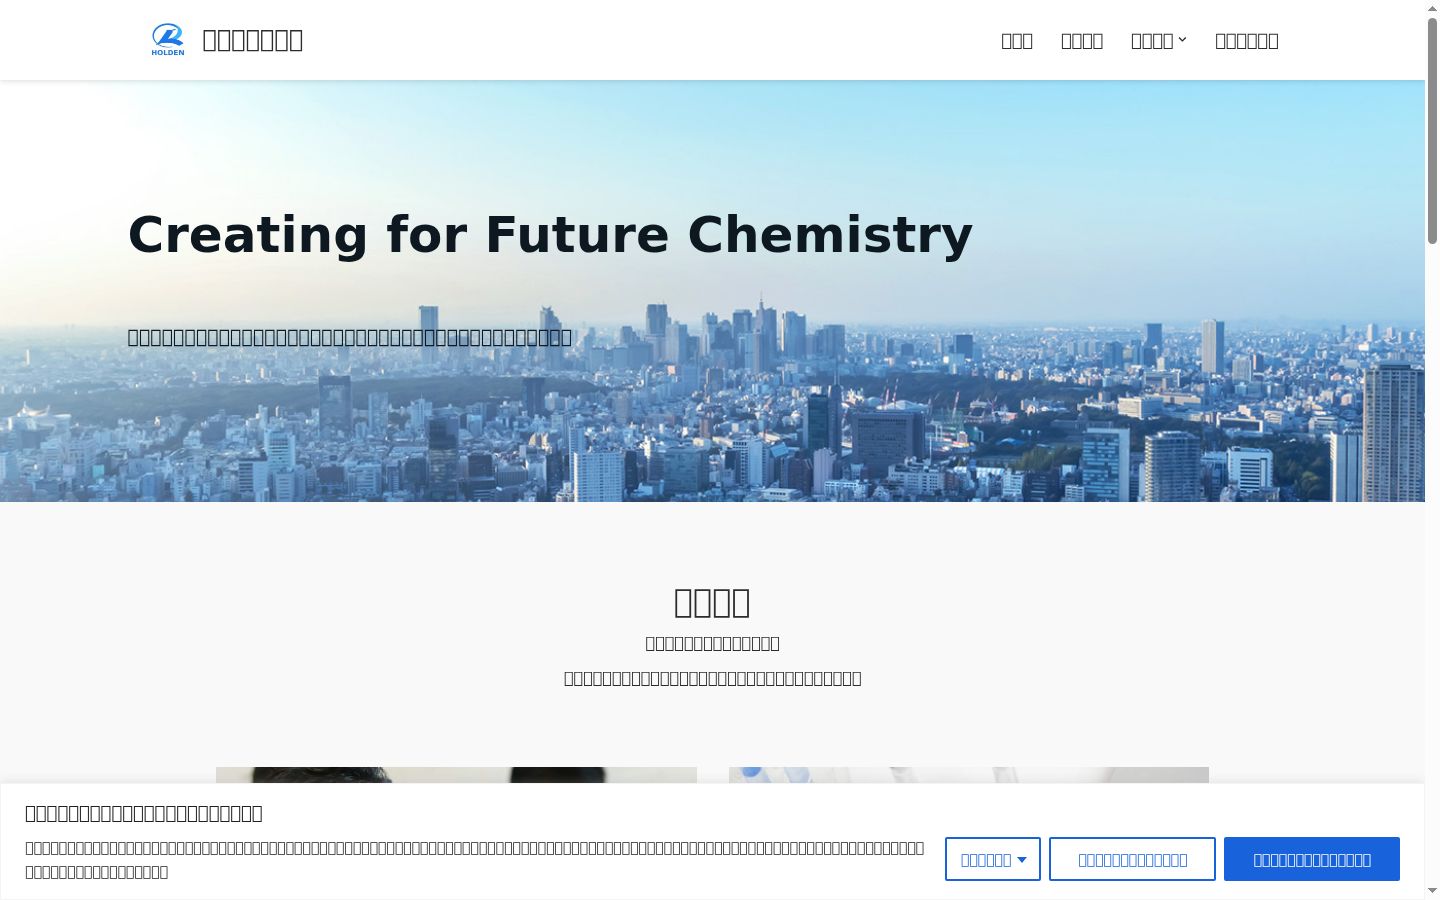
Task: Click the centered section heading below the banner
Action: pyautogui.click(x=712, y=602)
